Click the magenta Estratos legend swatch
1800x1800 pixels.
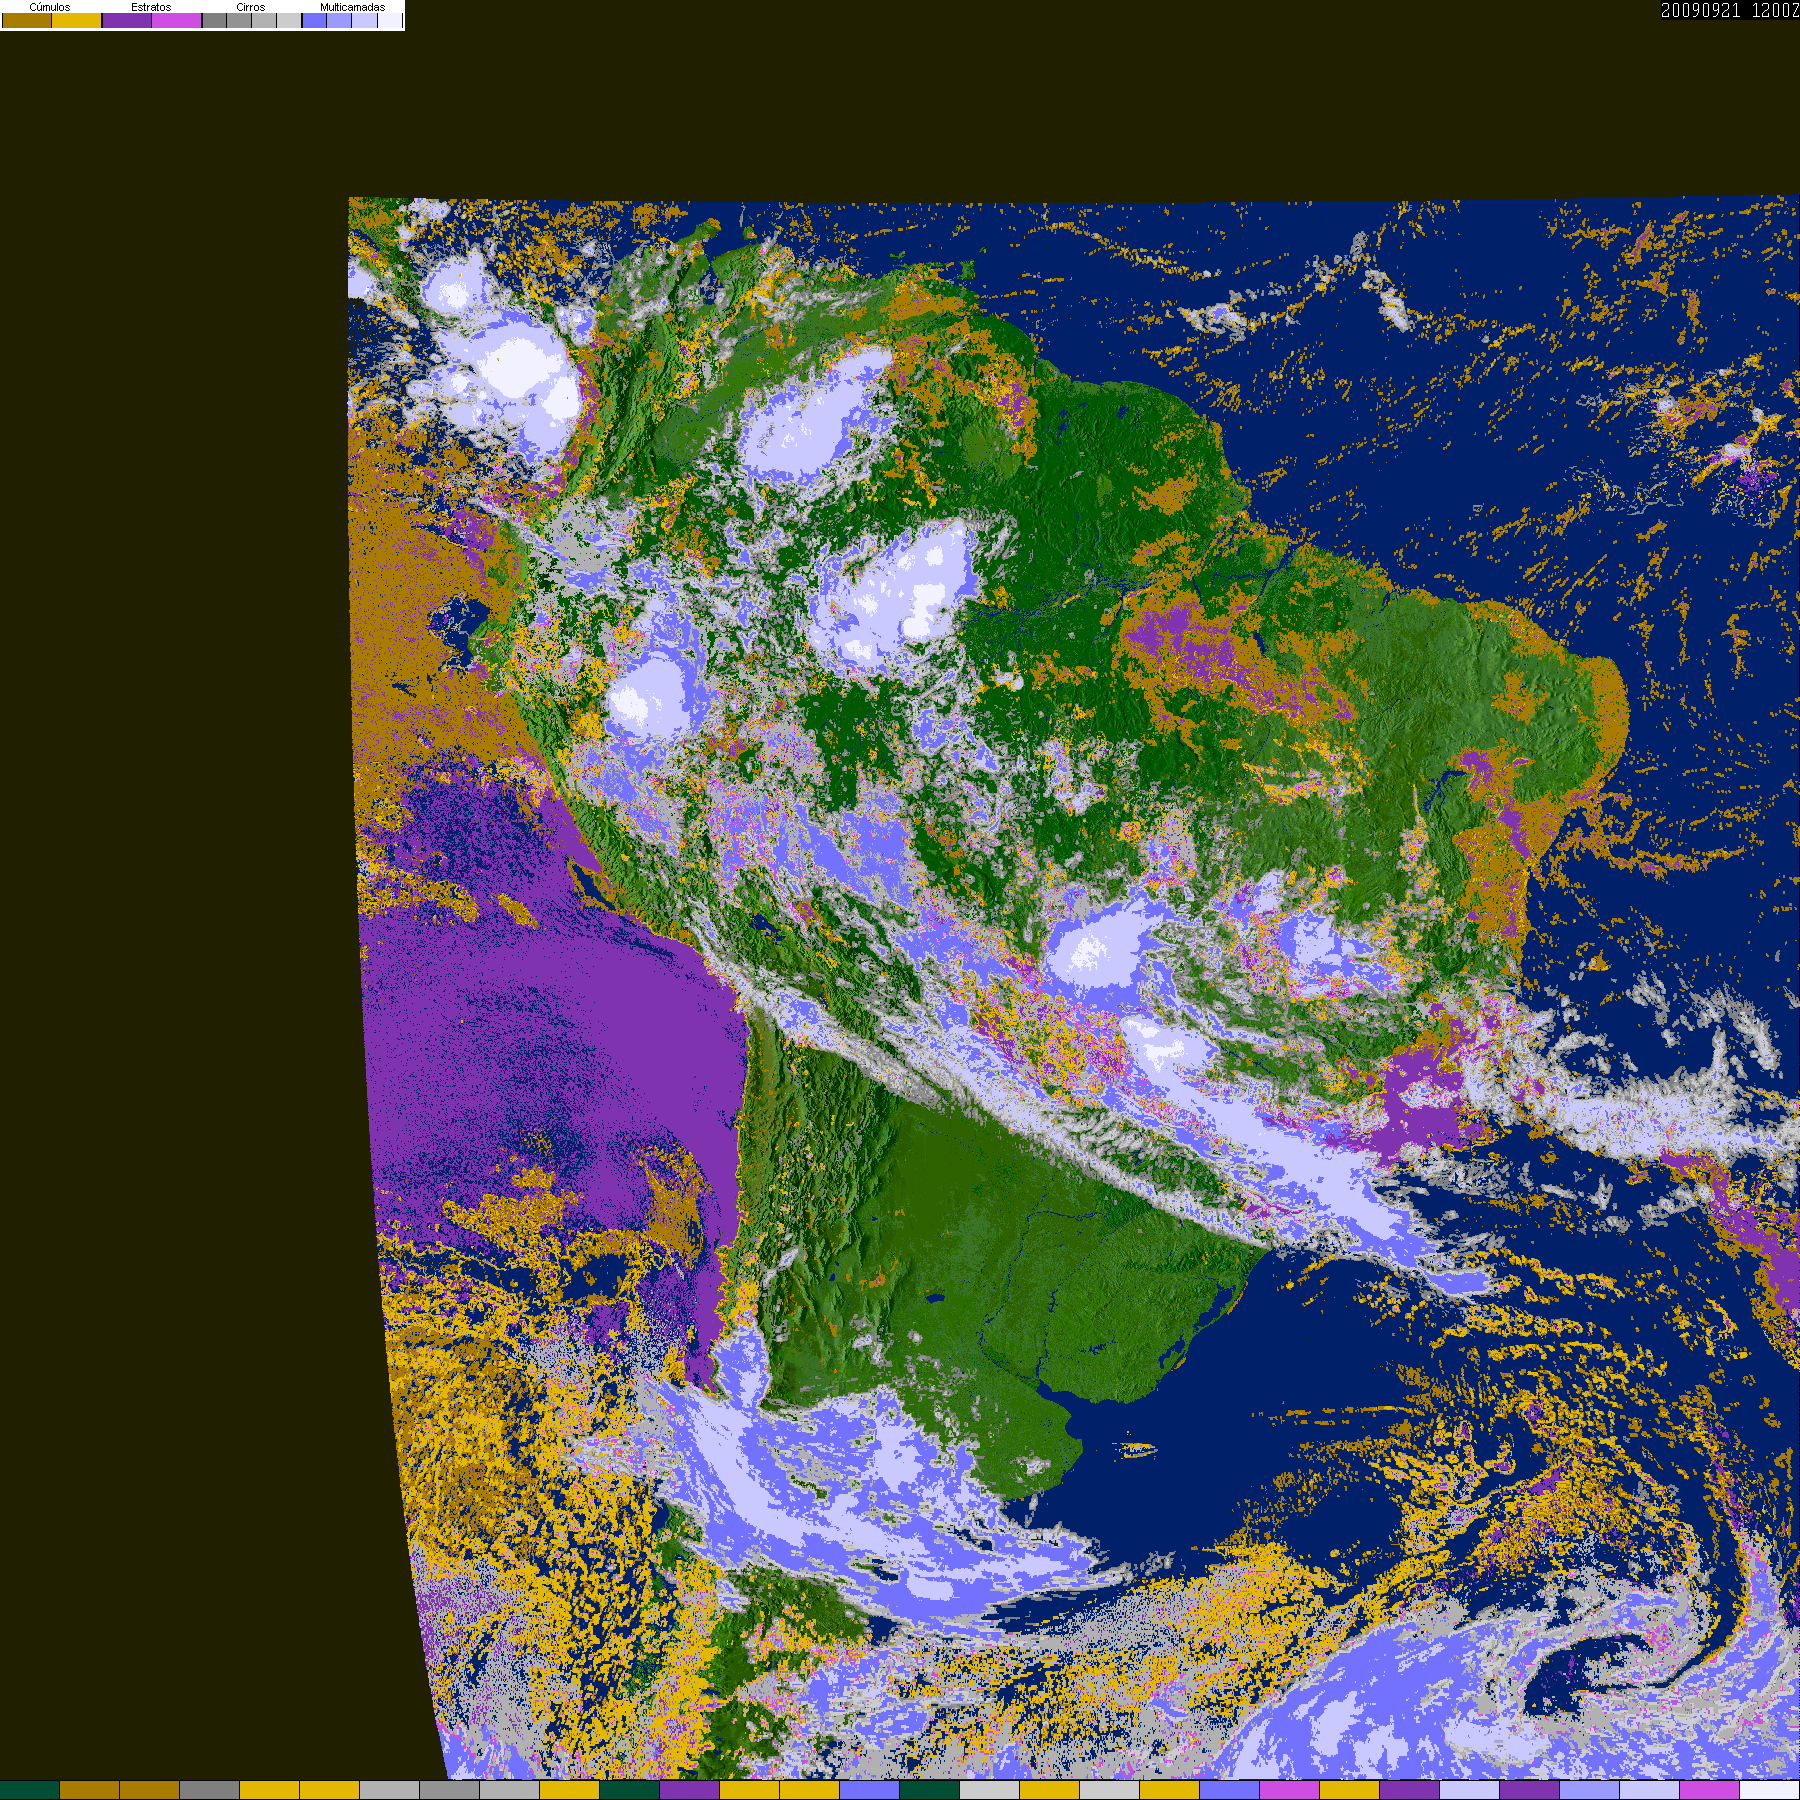(x=176, y=20)
